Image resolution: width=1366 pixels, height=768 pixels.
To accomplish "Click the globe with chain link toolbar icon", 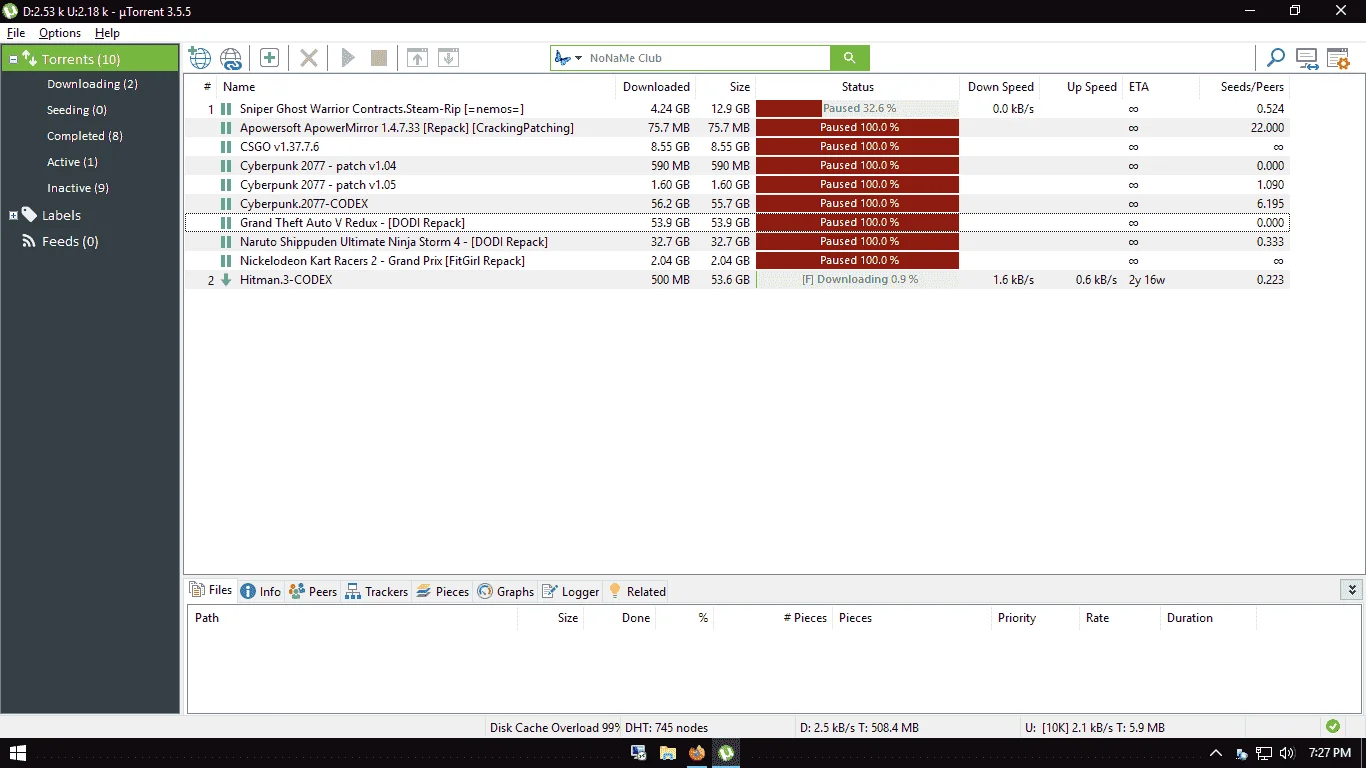I will pyautogui.click(x=231, y=58).
